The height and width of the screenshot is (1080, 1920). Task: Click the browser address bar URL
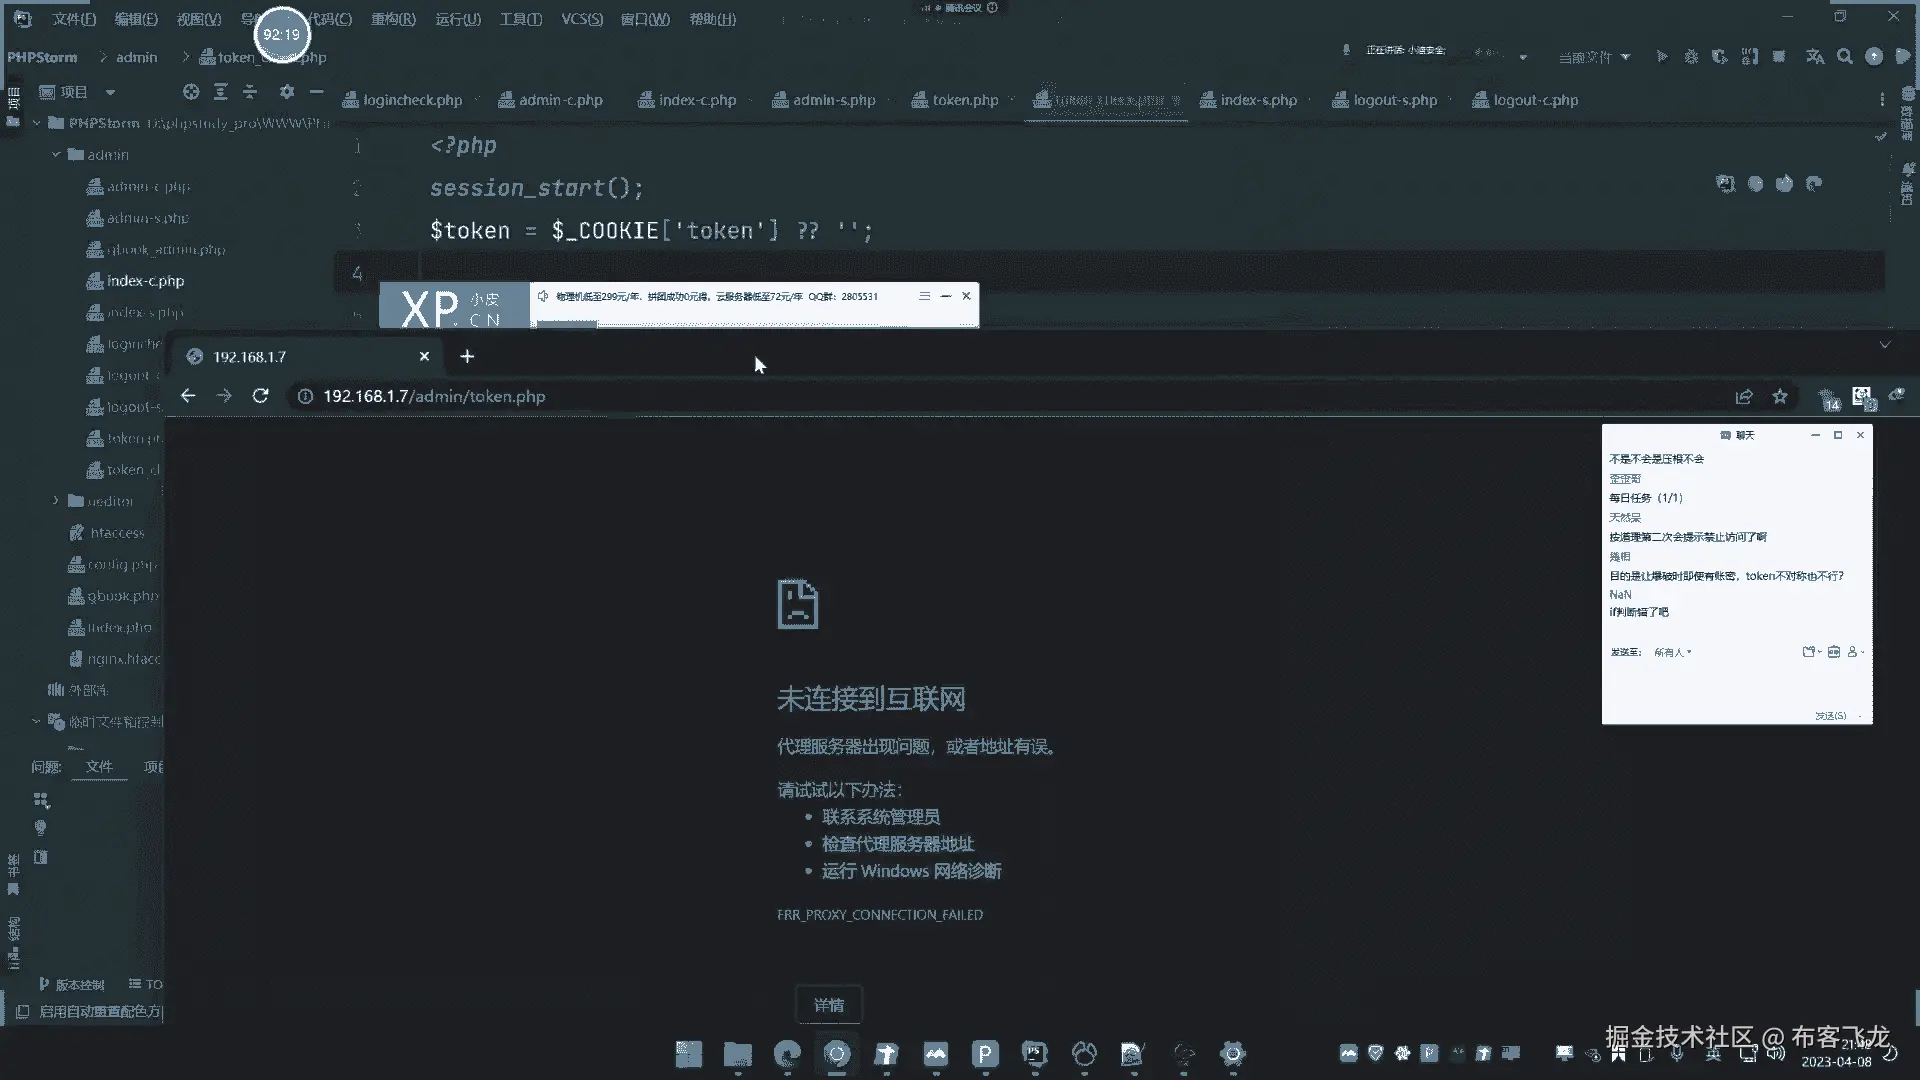coord(434,396)
